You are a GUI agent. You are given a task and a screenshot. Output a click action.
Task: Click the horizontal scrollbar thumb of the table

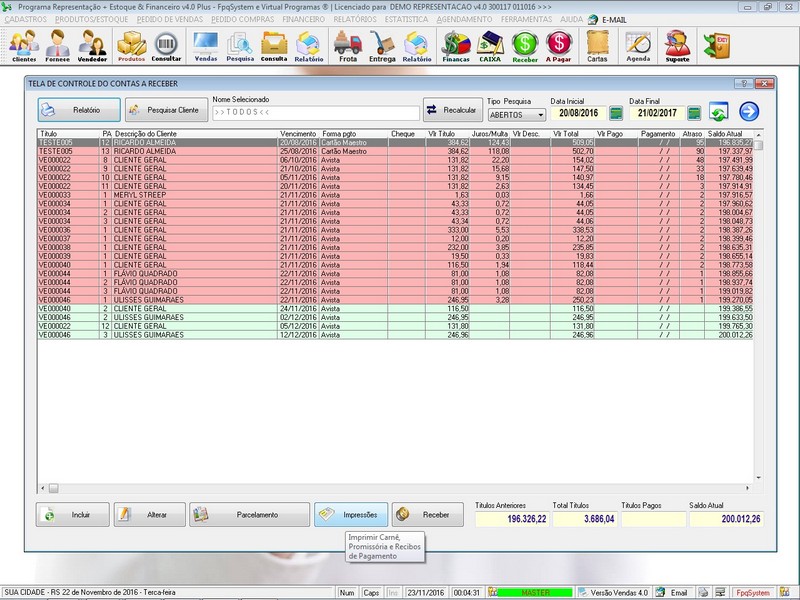(54, 488)
